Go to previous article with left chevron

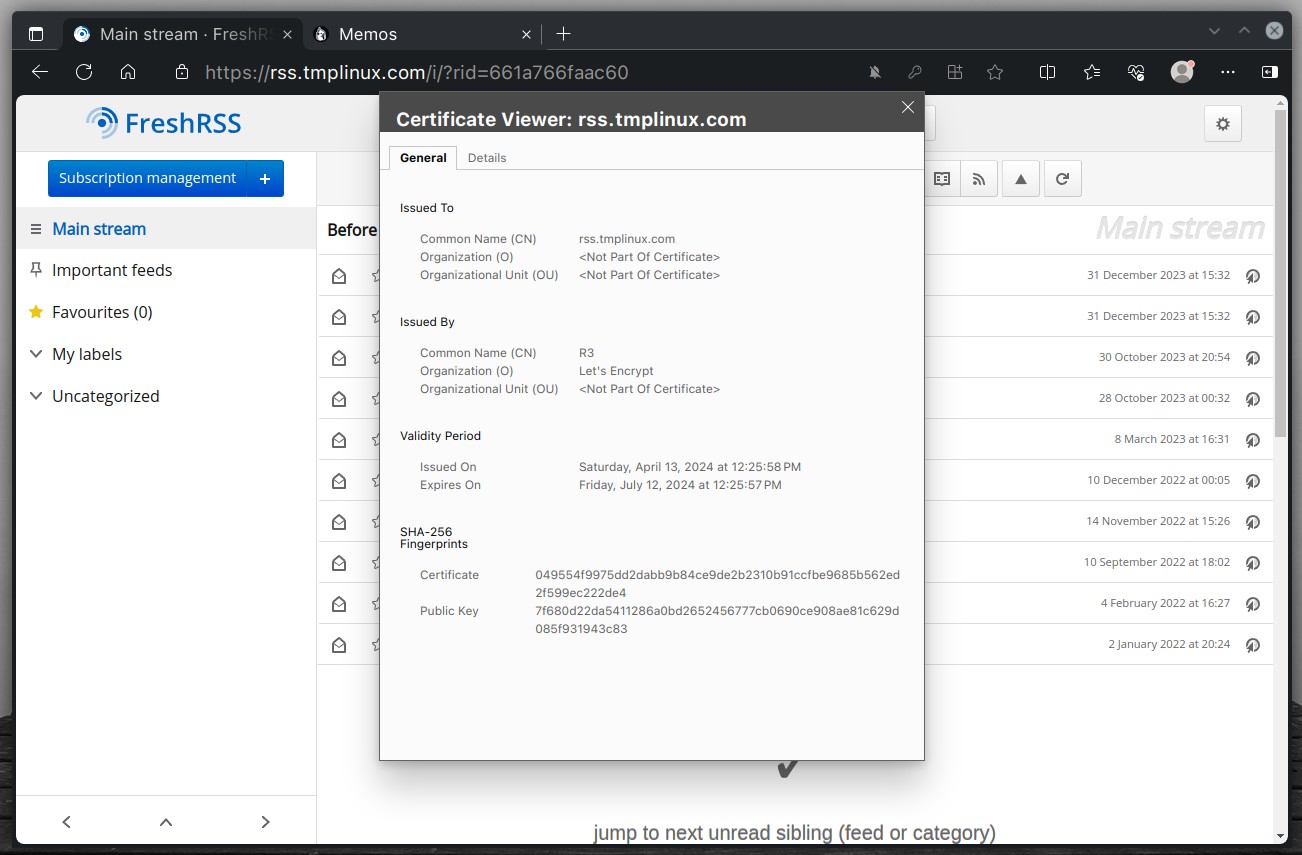click(67, 822)
